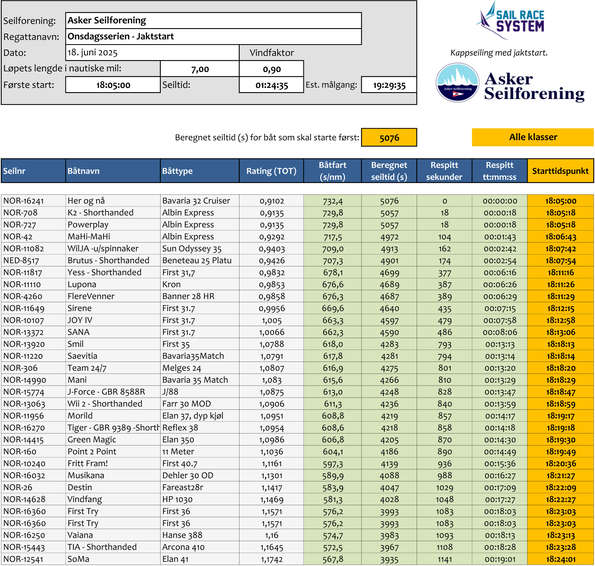Click boat type Bavaria 32 Cruiser
The image size is (595, 566).
click(196, 201)
